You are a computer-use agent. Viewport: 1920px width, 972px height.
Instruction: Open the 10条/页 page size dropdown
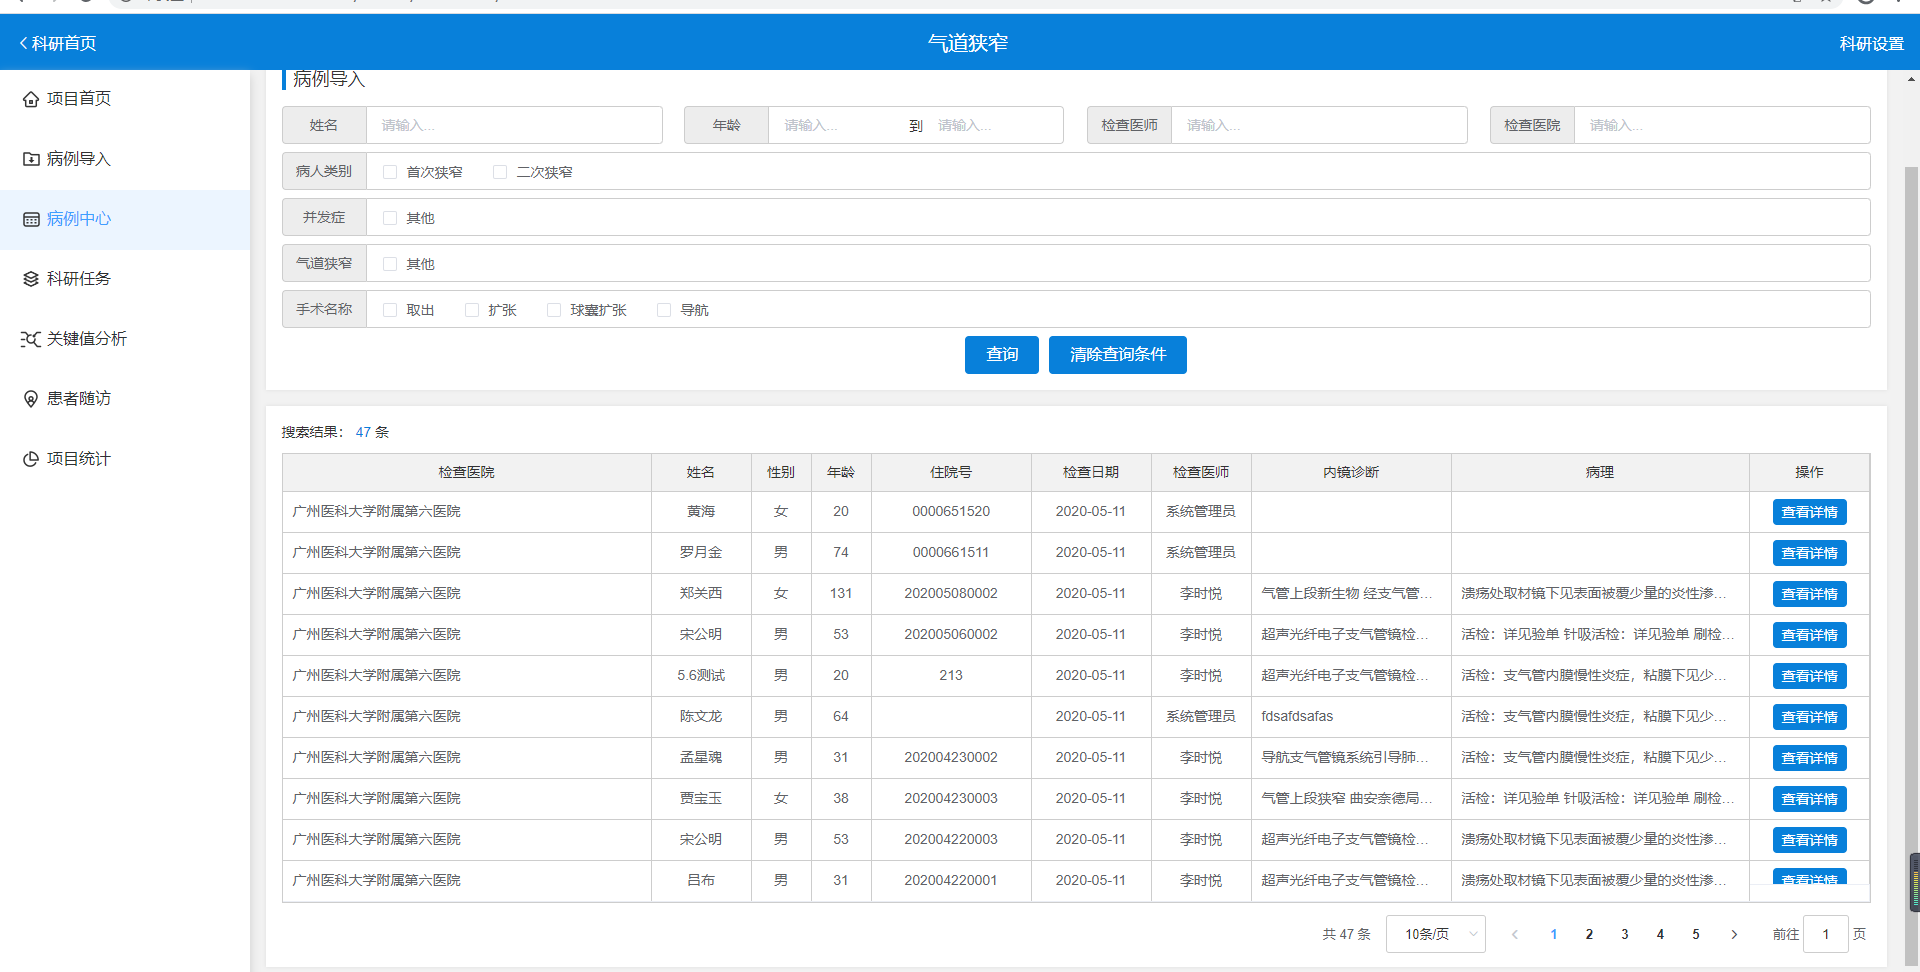(1435, 934)
